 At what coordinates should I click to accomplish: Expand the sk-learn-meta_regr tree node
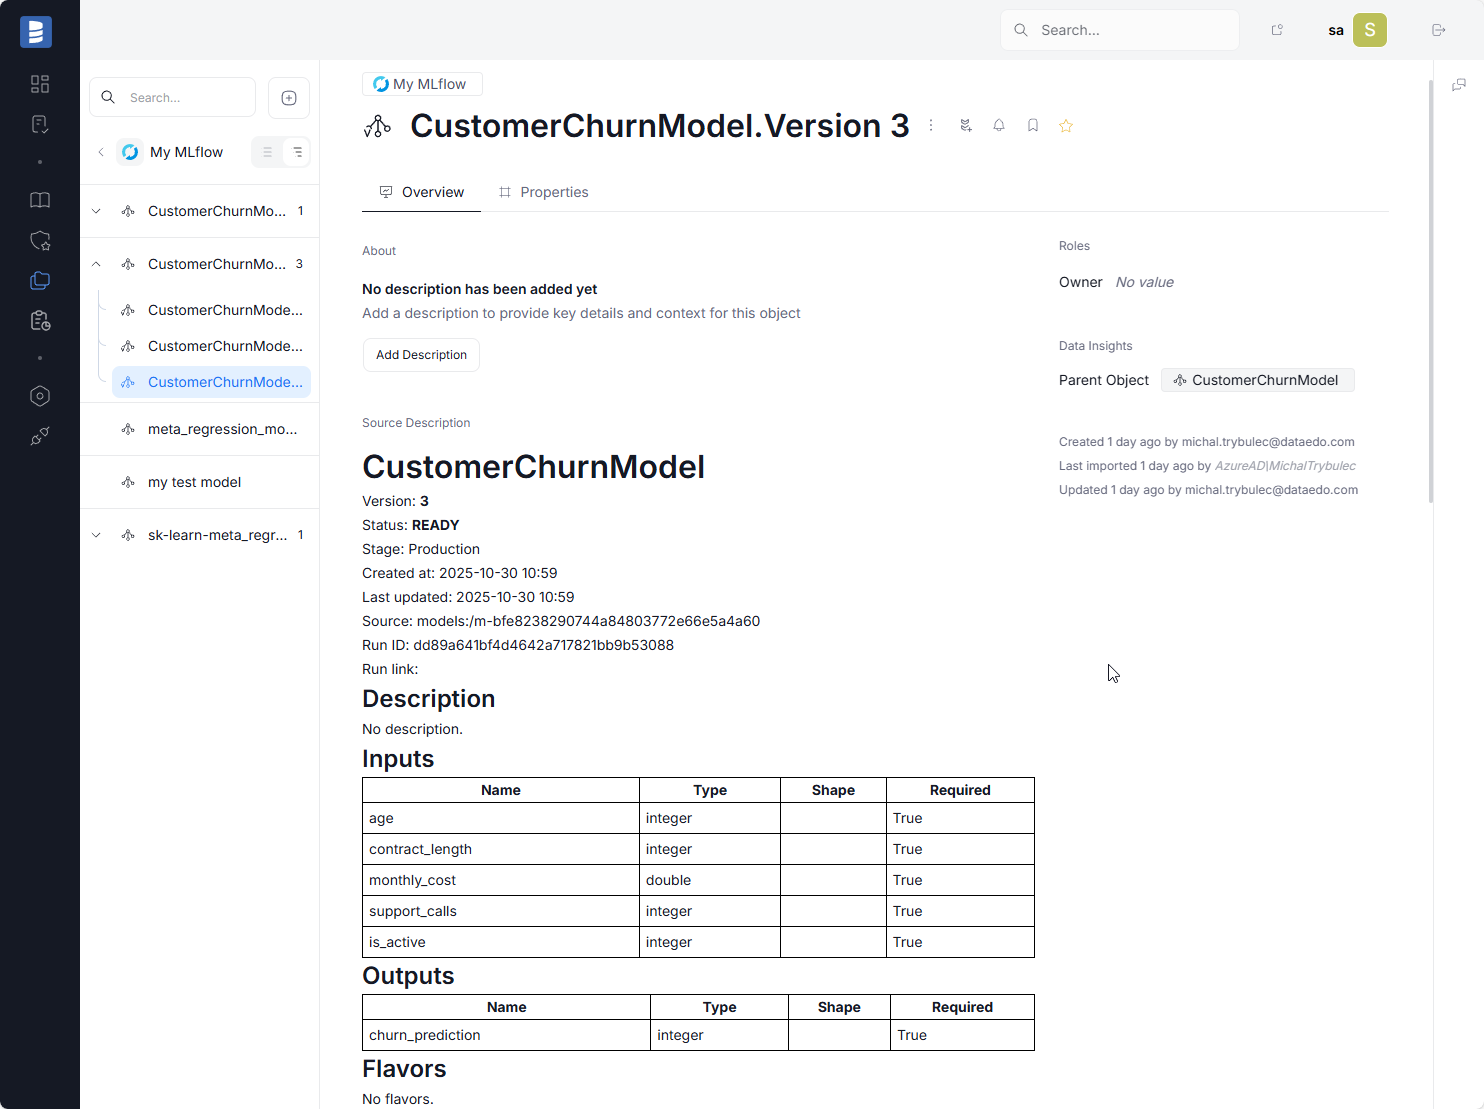pos(96,535)
